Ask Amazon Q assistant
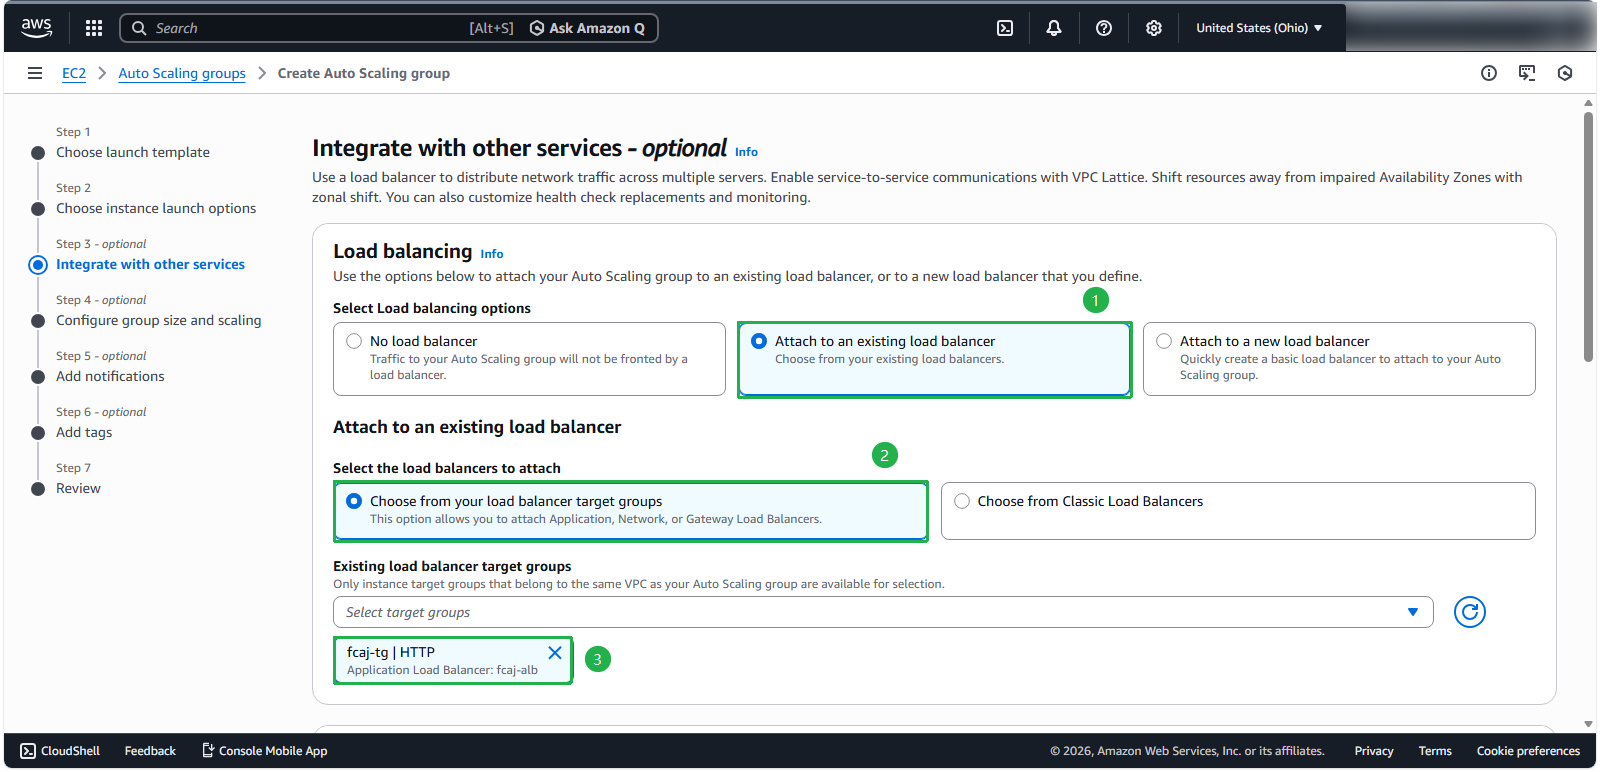Viewport: 1600px width, 772px height. (x=587, y=28)
